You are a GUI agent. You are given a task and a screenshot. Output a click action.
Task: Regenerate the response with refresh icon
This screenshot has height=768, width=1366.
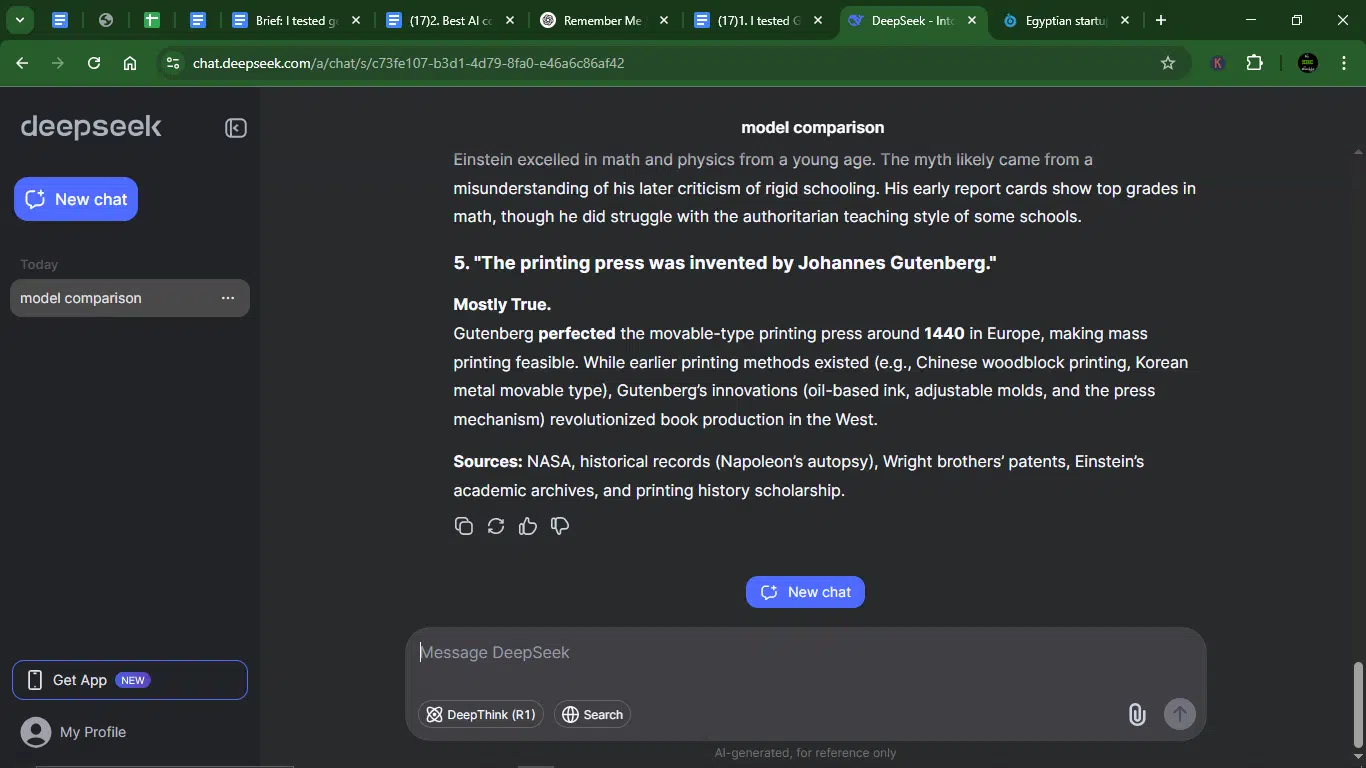tap(496, 526)
